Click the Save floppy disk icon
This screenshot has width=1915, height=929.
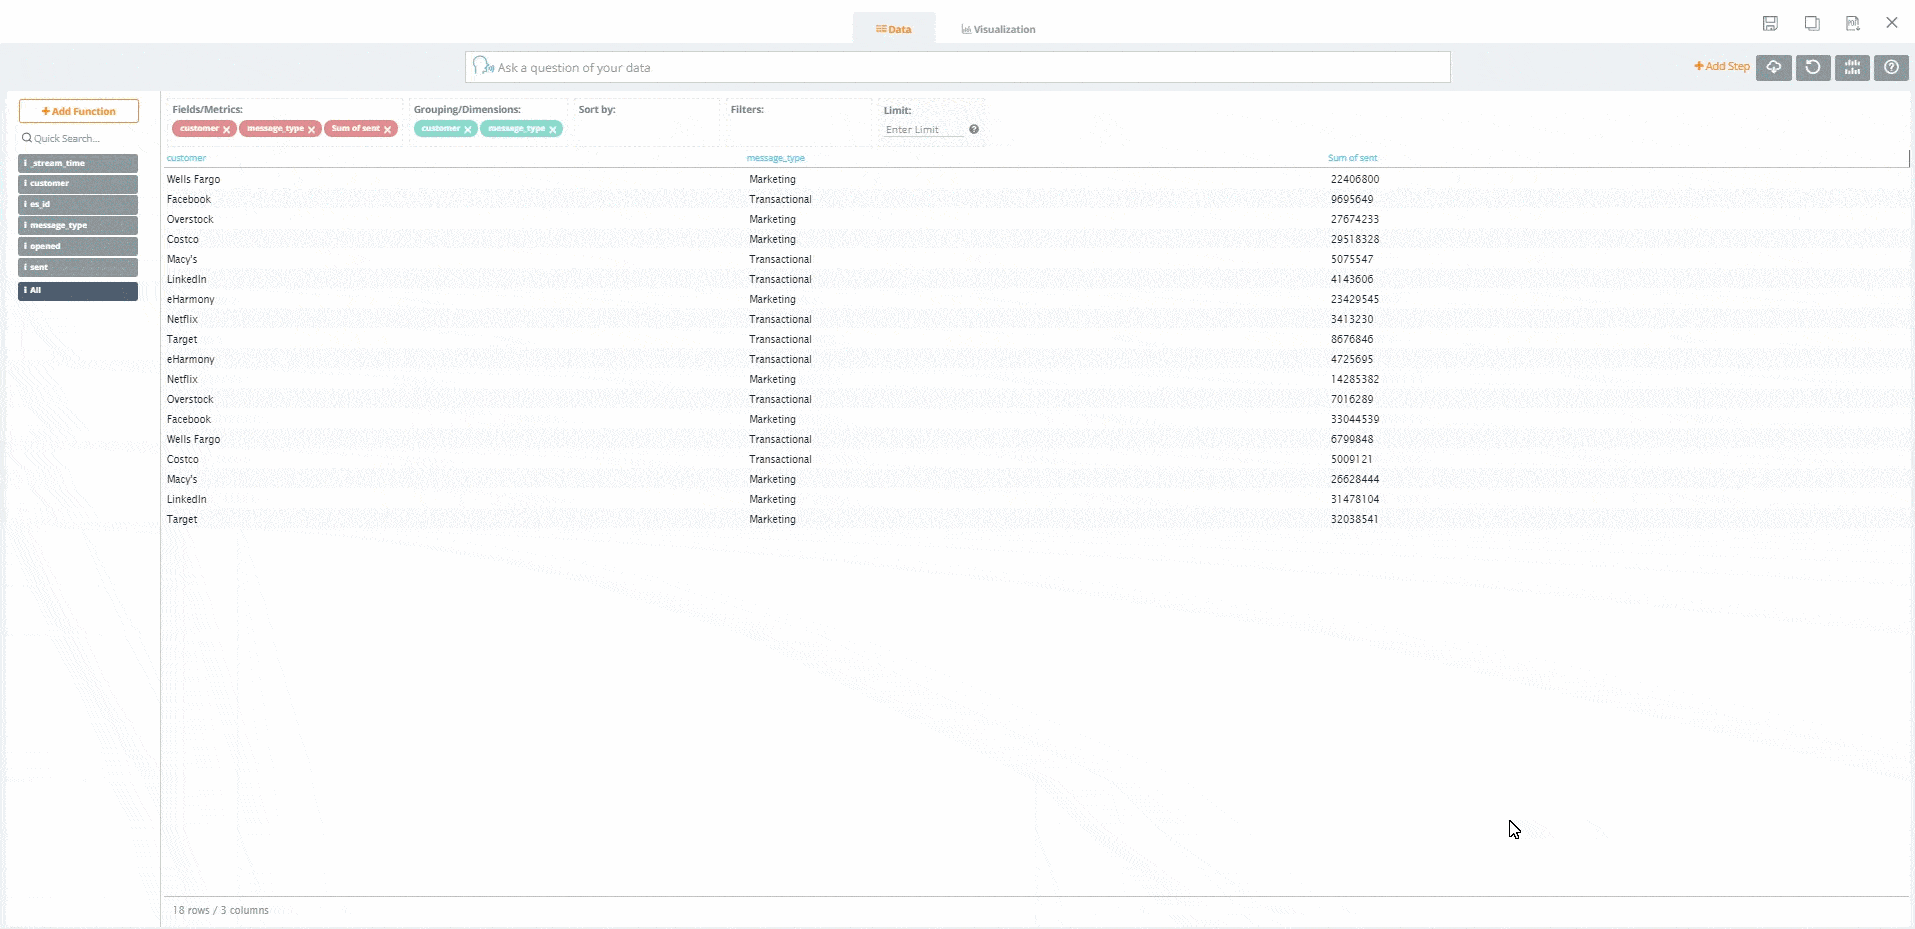[1770, 23]
